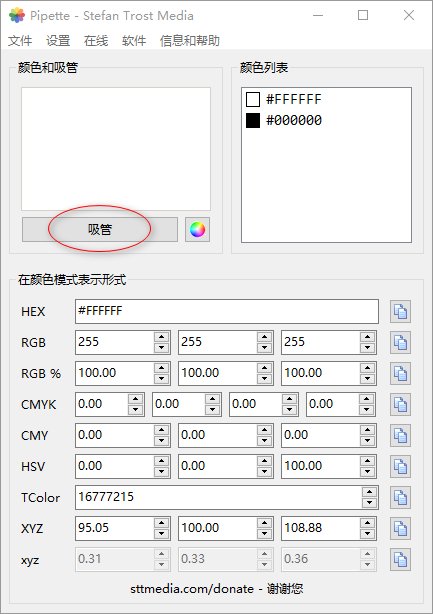The image size is (433, 614).
Task: Increase the CMYK cyan value
Action: [135, 399]
